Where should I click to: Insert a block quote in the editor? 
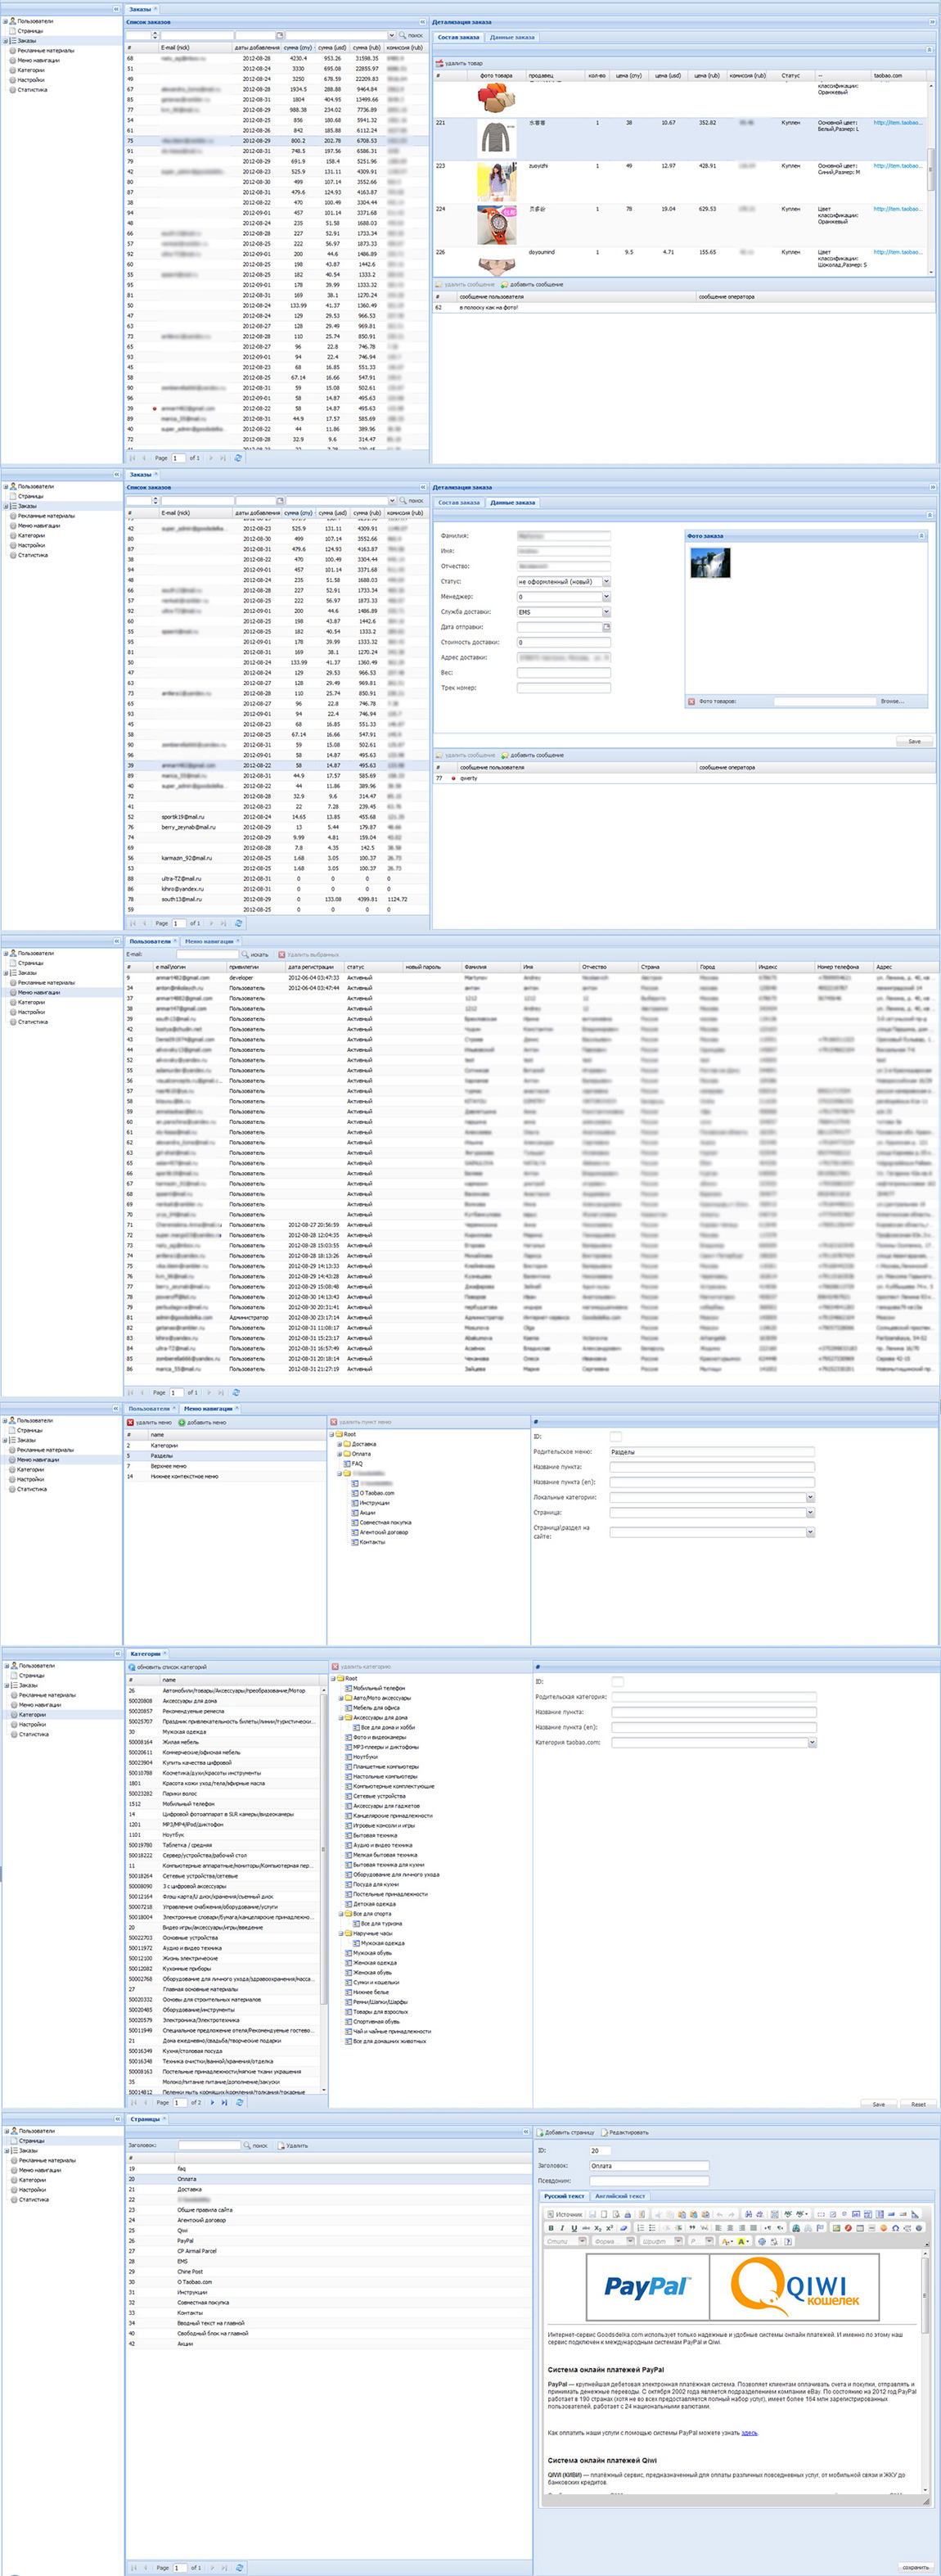[693, 2228]
